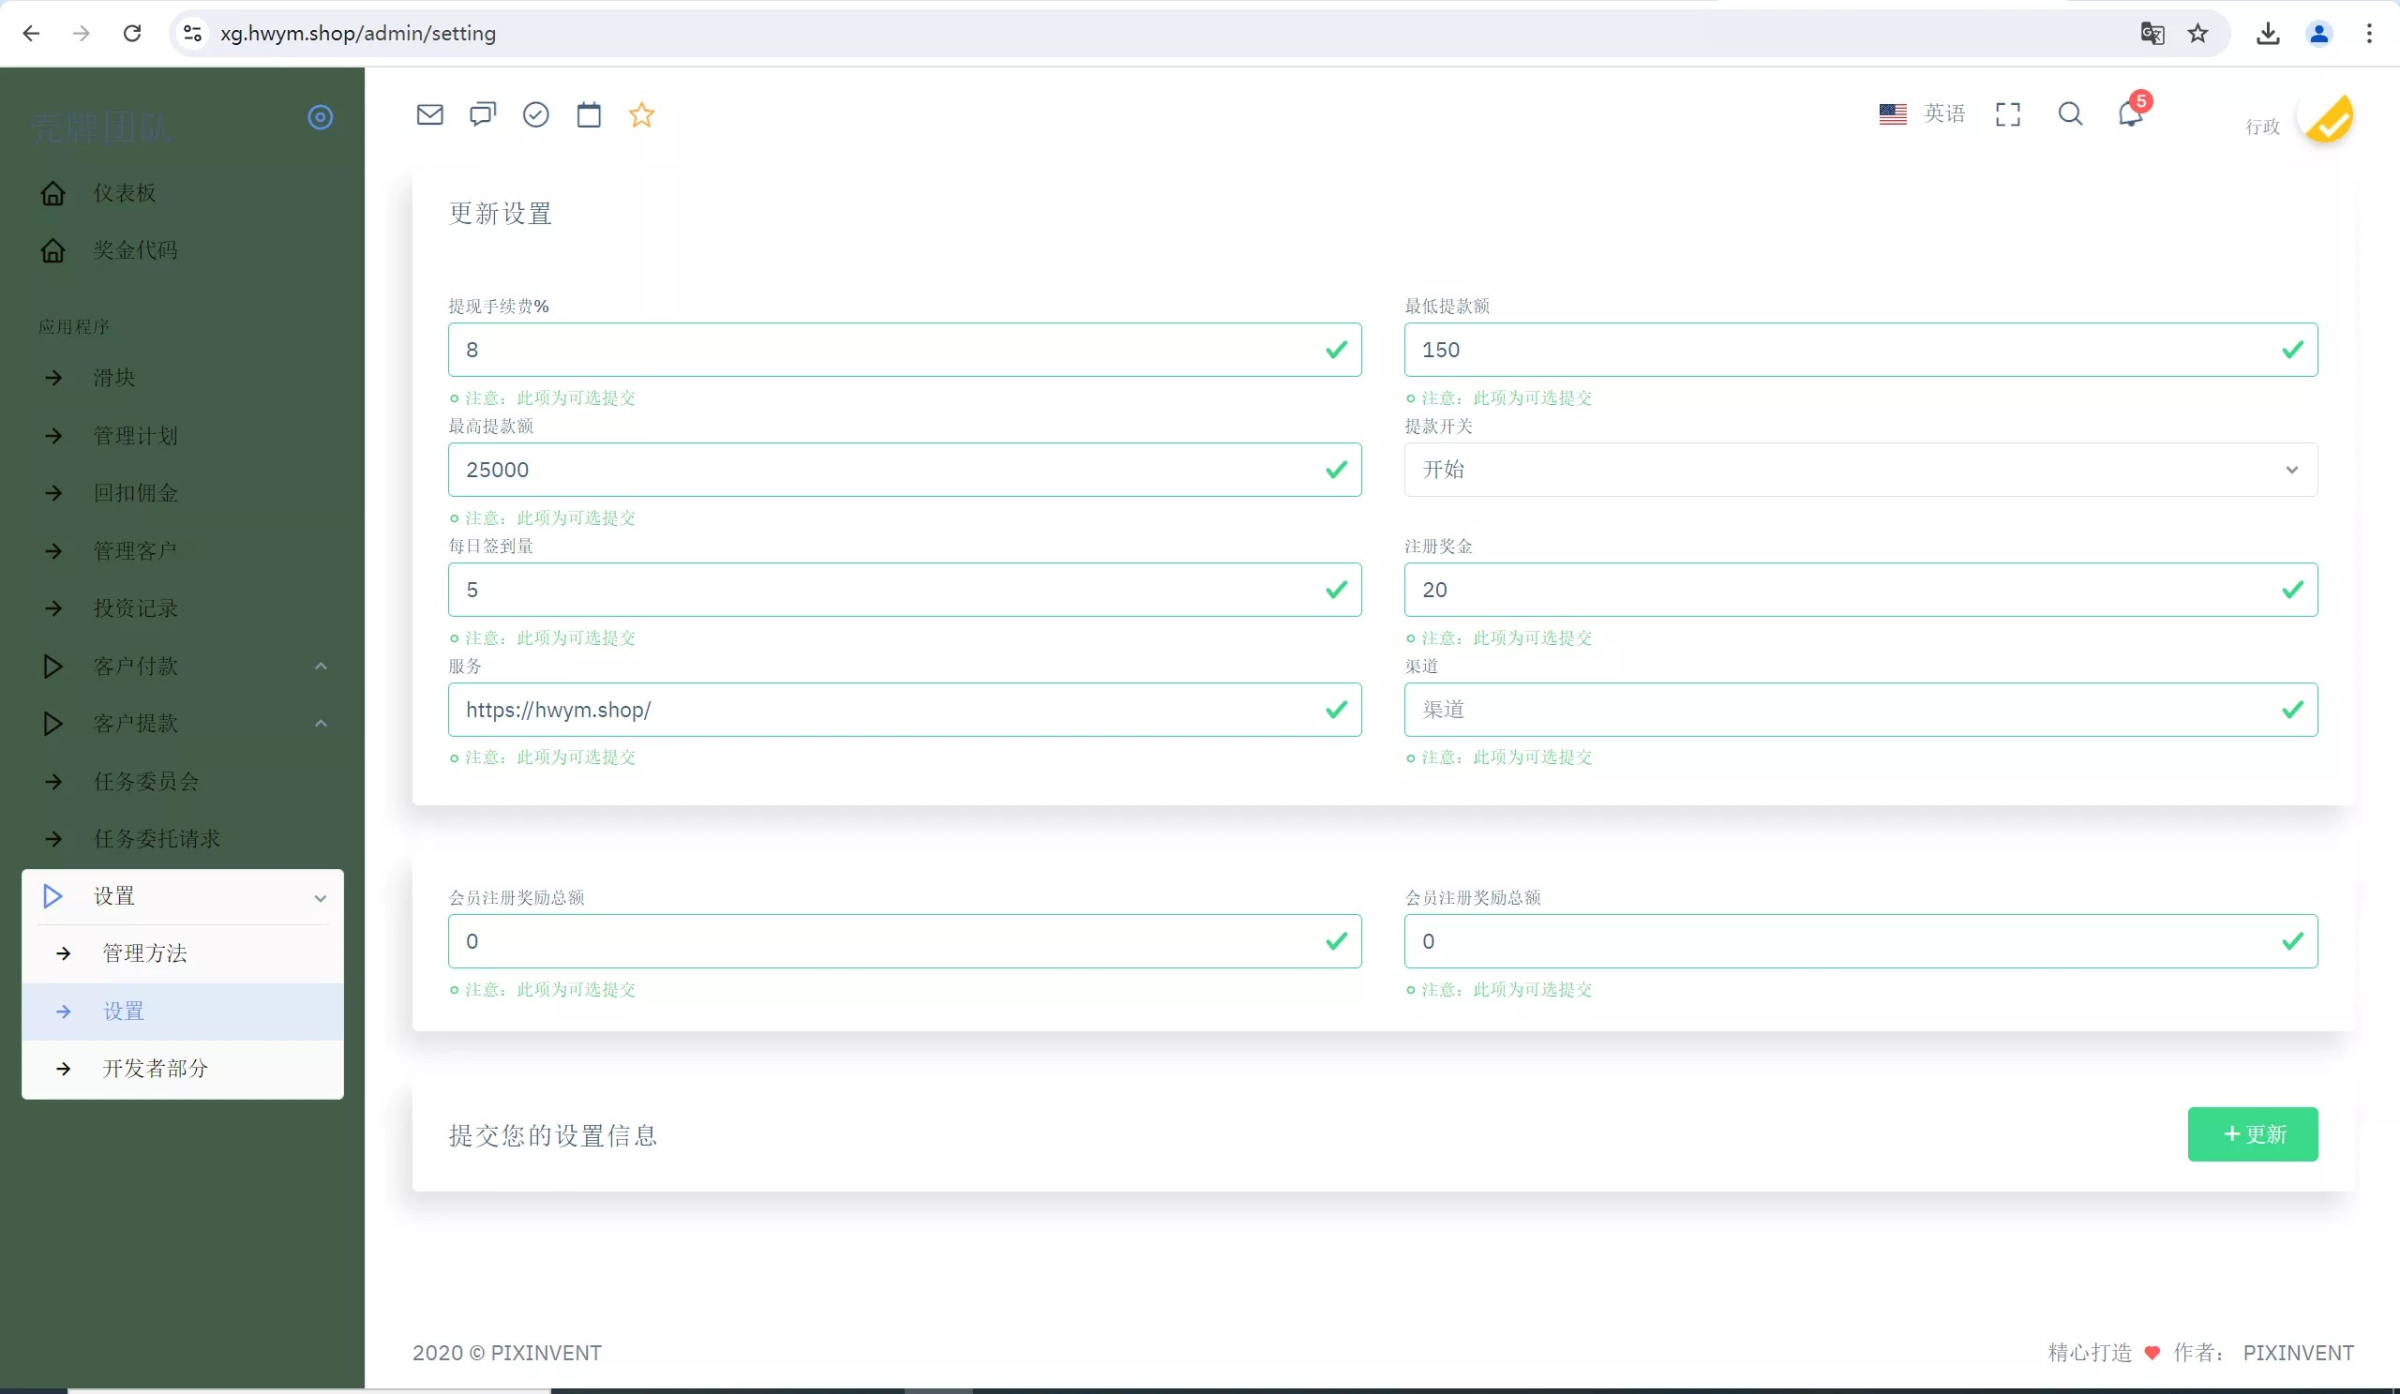Click the 提现手续费% input field

pos(890,350)
